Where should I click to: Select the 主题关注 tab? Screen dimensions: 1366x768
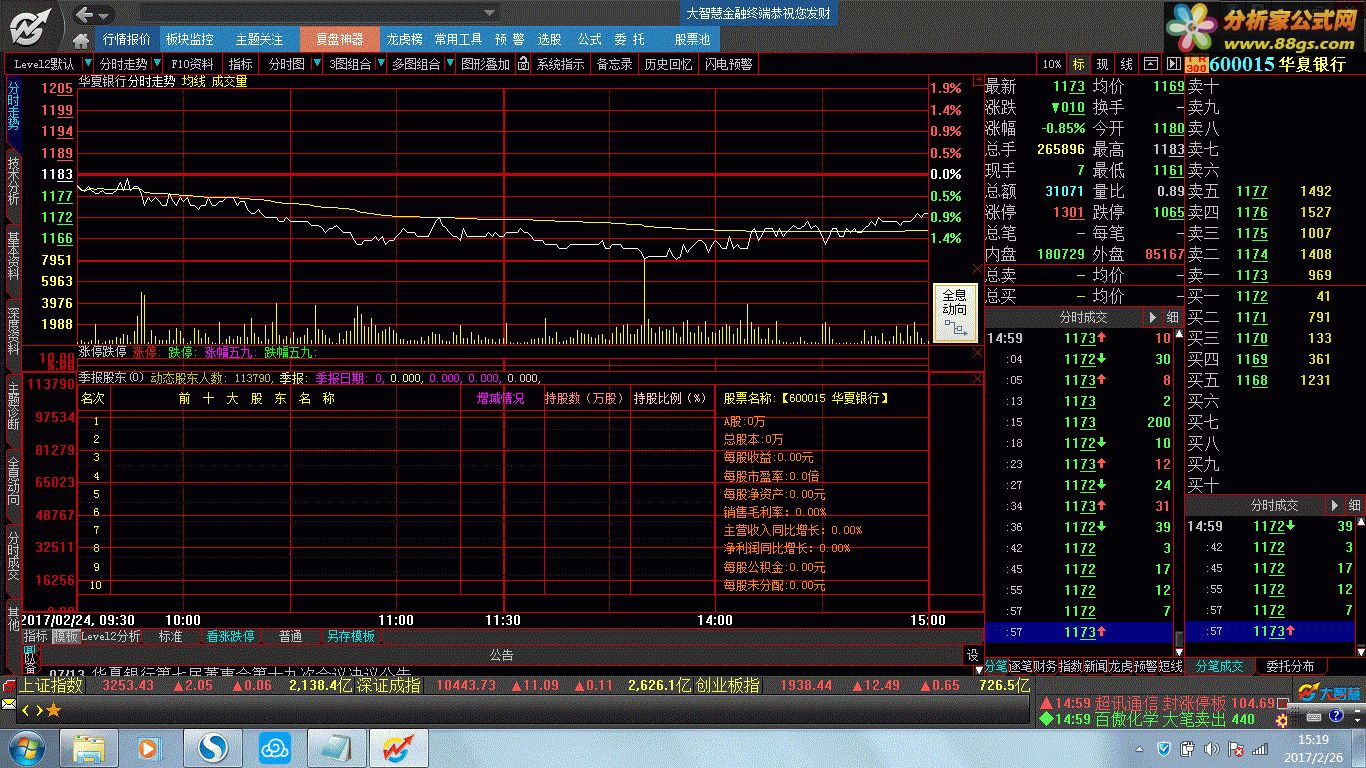click(259, 39)
